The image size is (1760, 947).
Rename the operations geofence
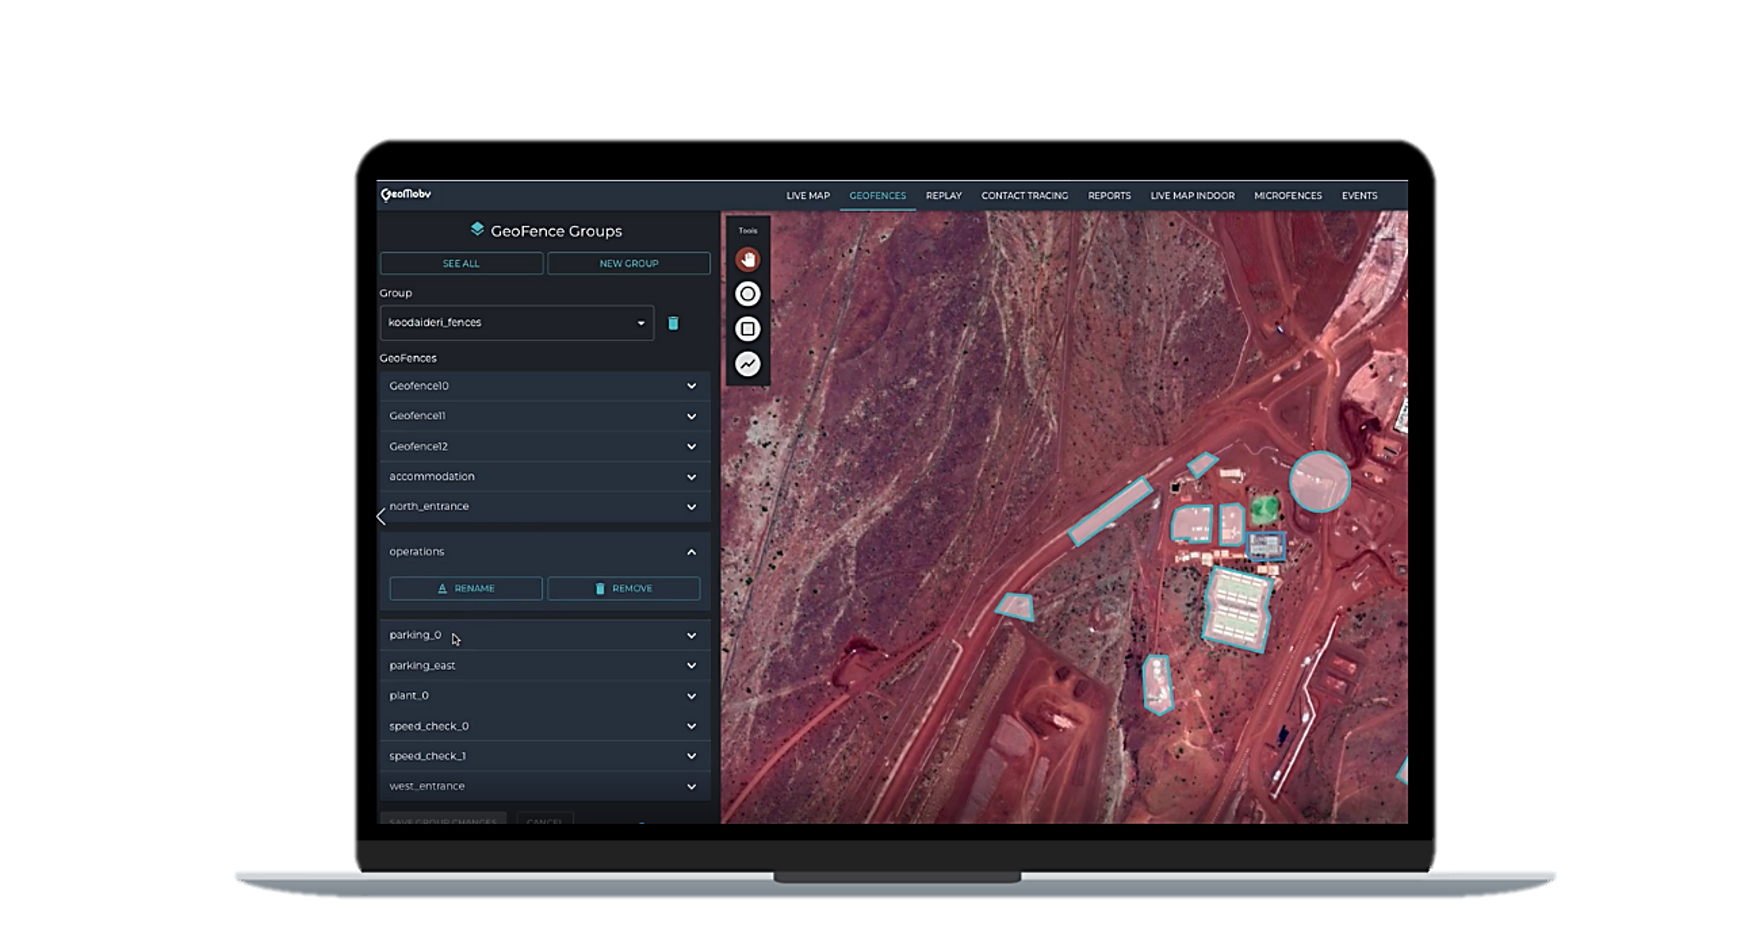pyautogui.click(x=466, y=589)
